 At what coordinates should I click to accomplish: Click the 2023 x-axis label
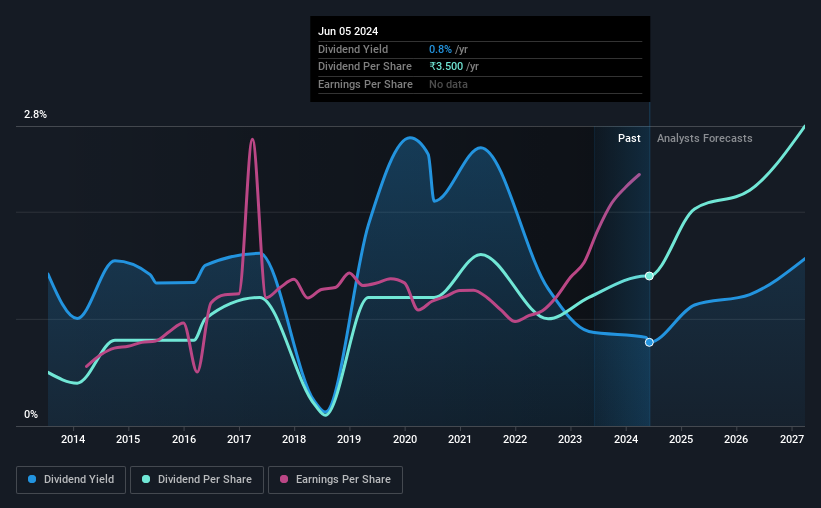(x=570, y=439)
